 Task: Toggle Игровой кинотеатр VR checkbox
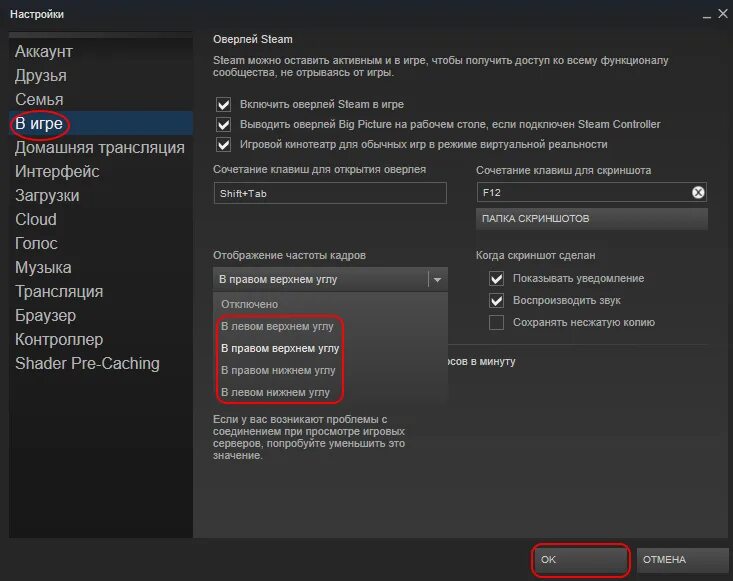(x=223, y=144)
